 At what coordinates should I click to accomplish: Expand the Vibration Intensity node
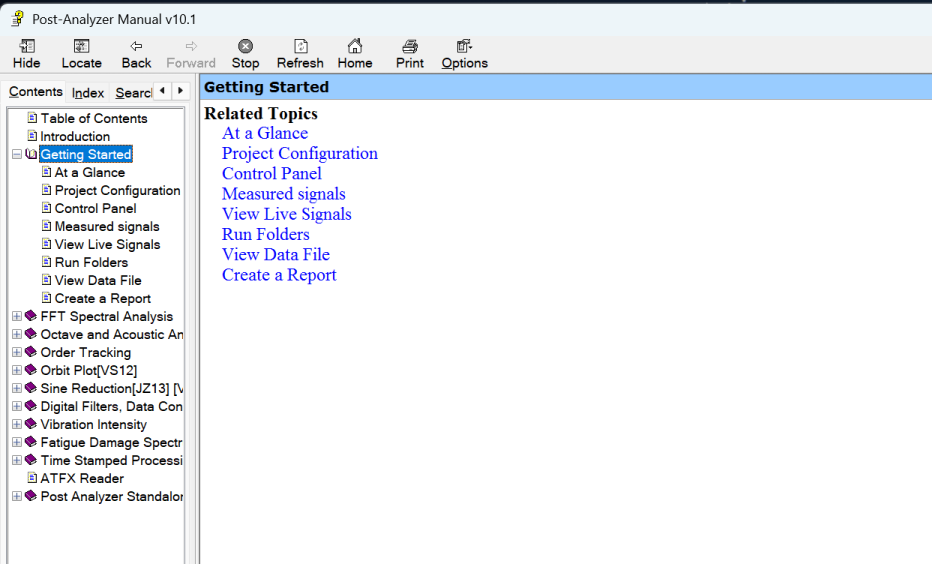coord(17,425)
